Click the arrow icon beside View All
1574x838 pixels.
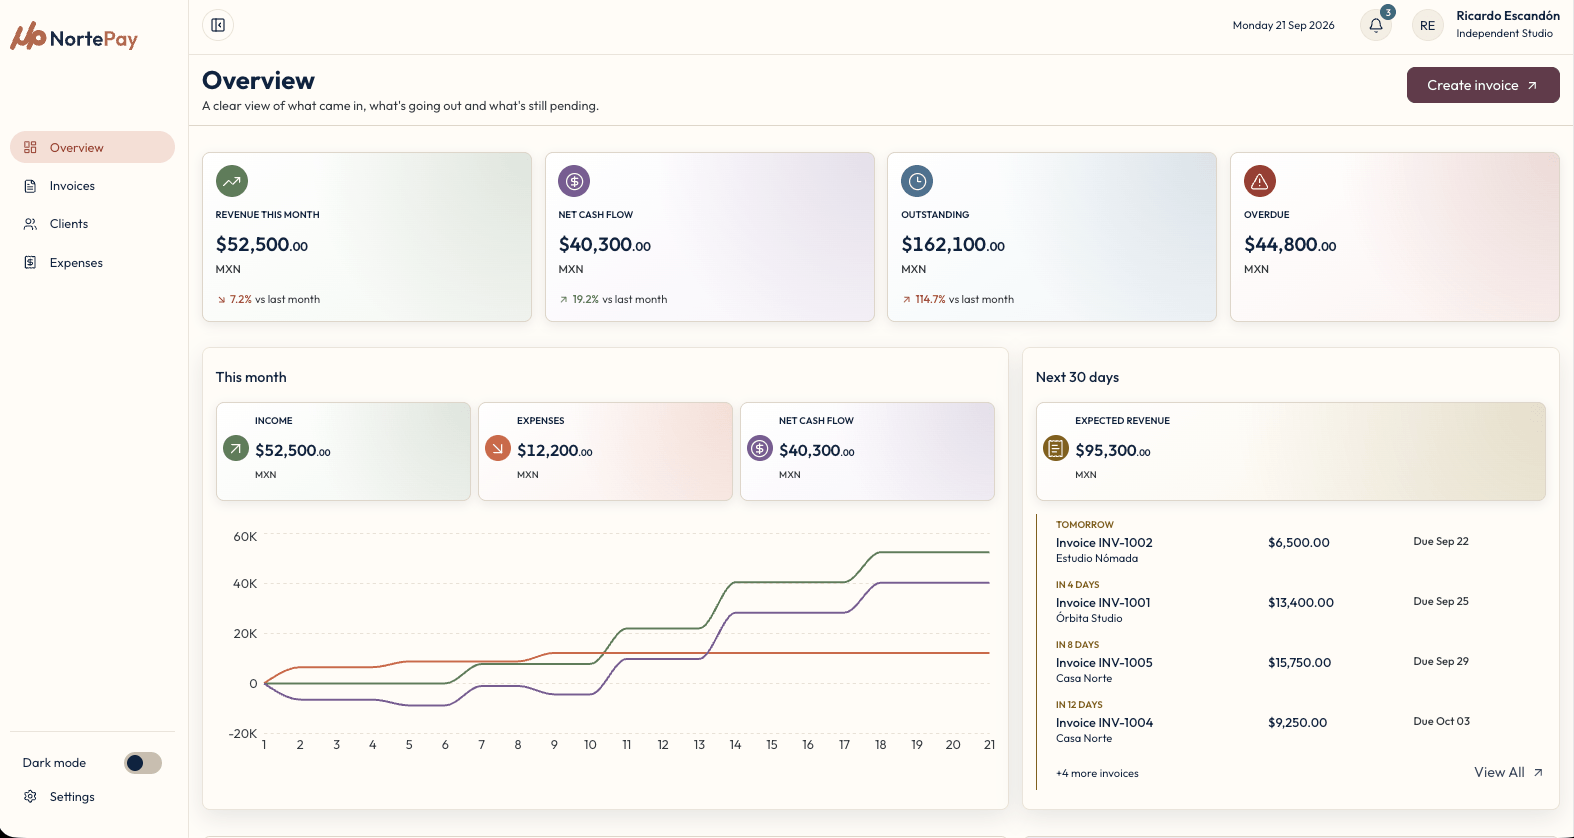pos(1538,772)
